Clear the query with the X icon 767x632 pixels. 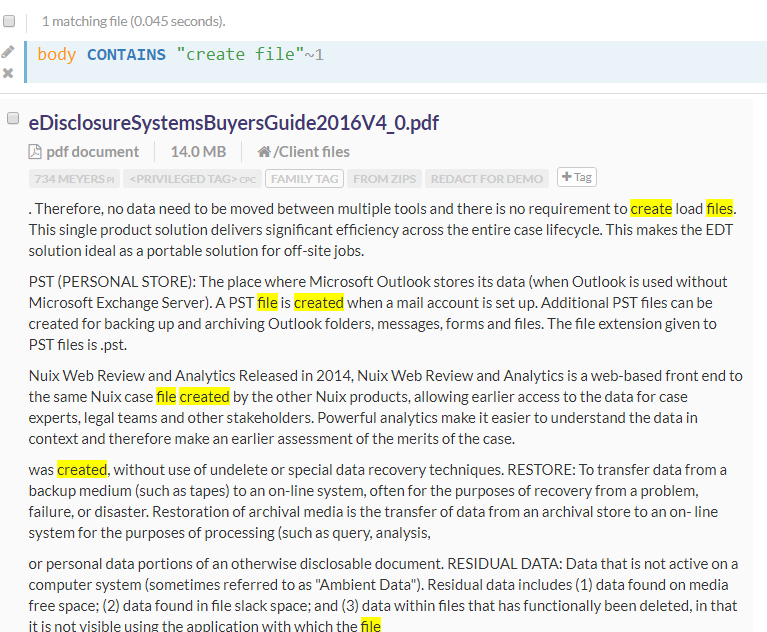(8, 73)
